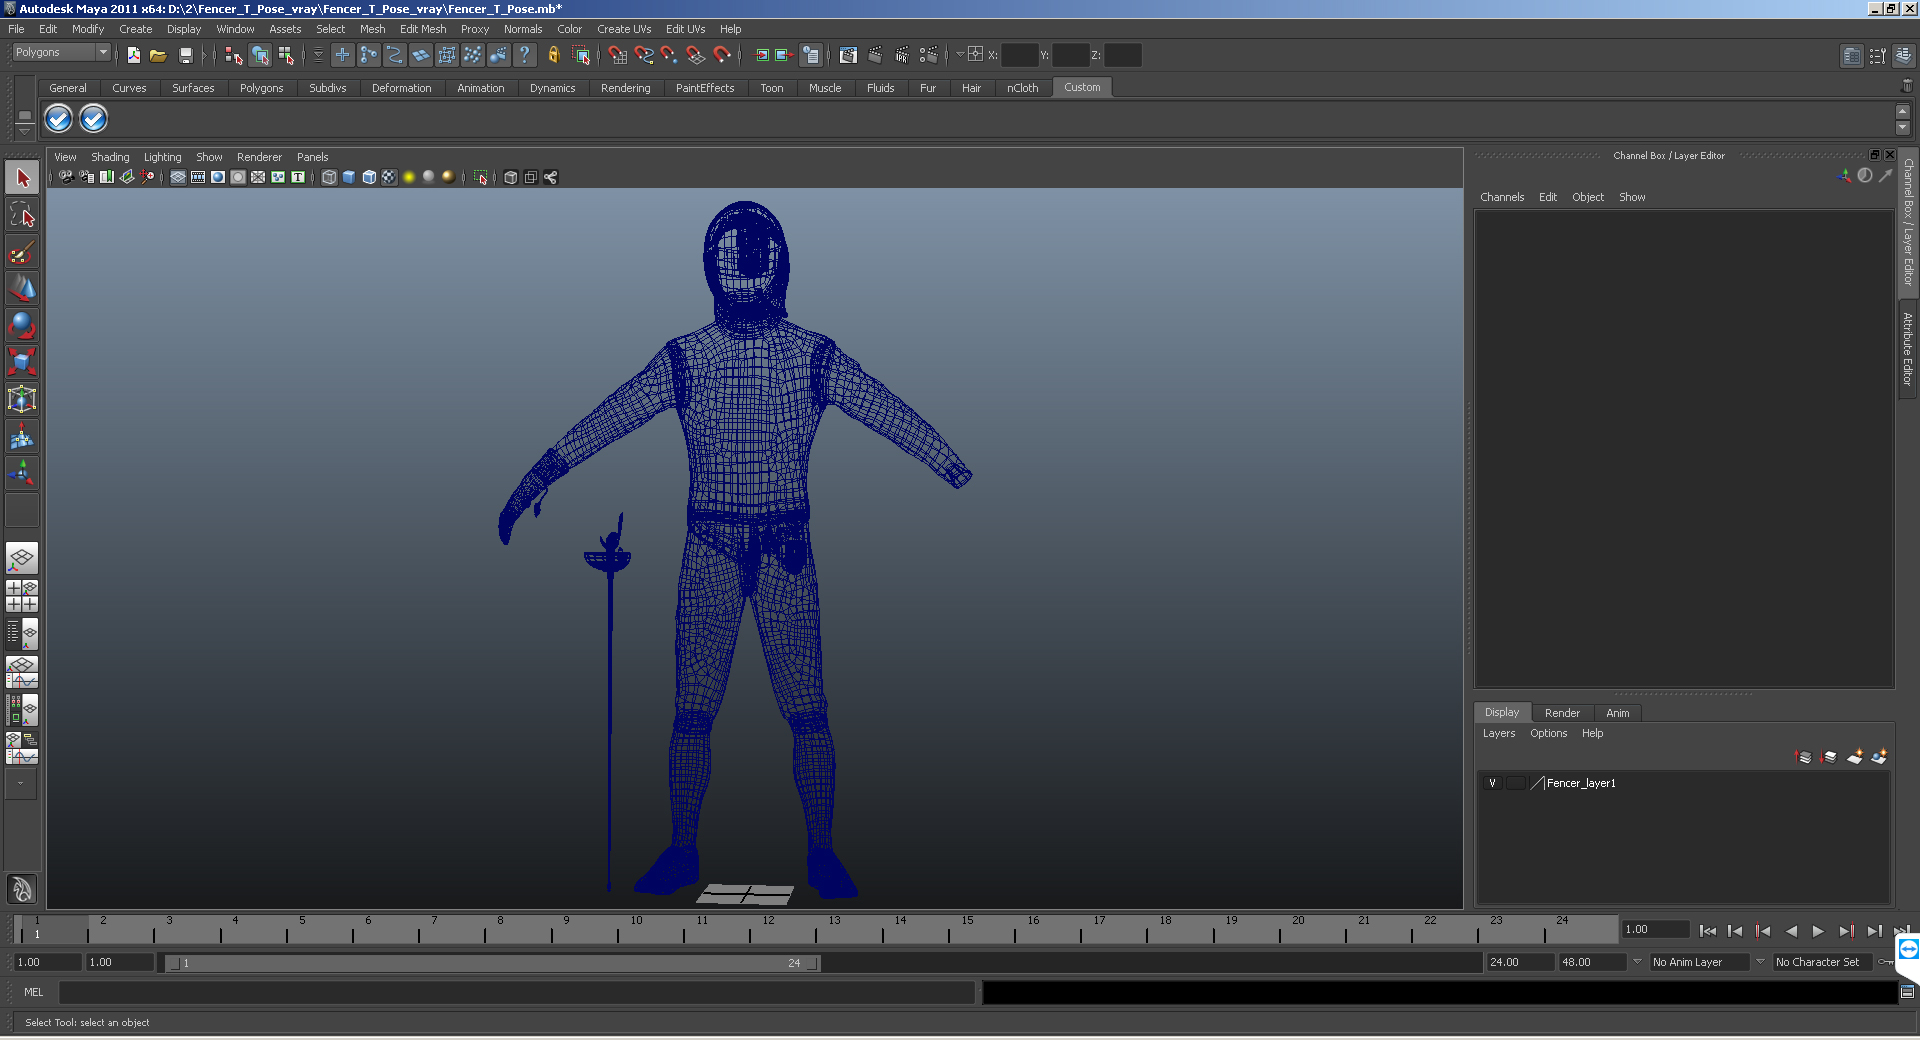Image resolution: width=1920 pixels, height=1040 pixels.
Task: Click the second checkmark shelf button
Action: pos(93,119)
